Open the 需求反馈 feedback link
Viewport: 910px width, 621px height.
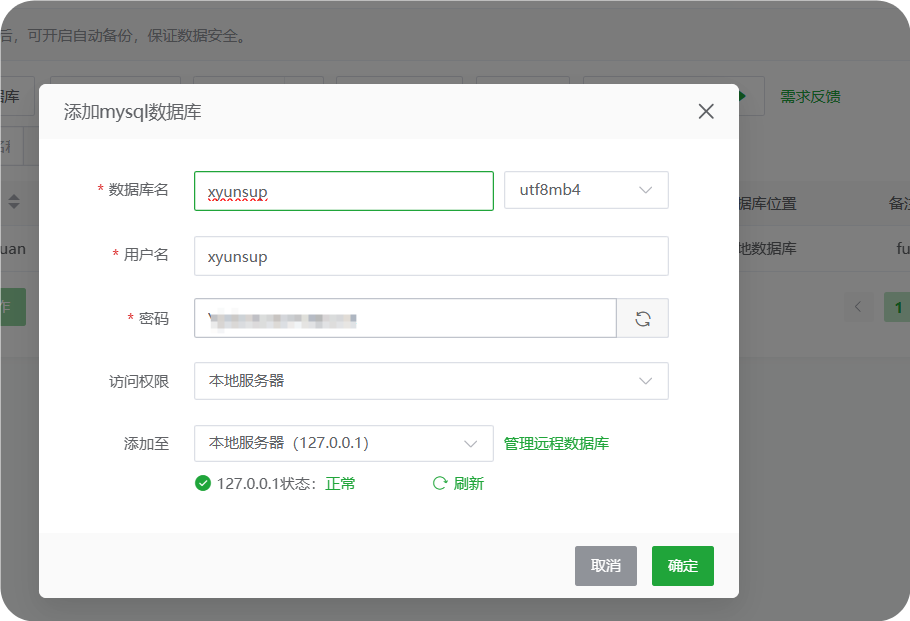click(x=811, y=95)
